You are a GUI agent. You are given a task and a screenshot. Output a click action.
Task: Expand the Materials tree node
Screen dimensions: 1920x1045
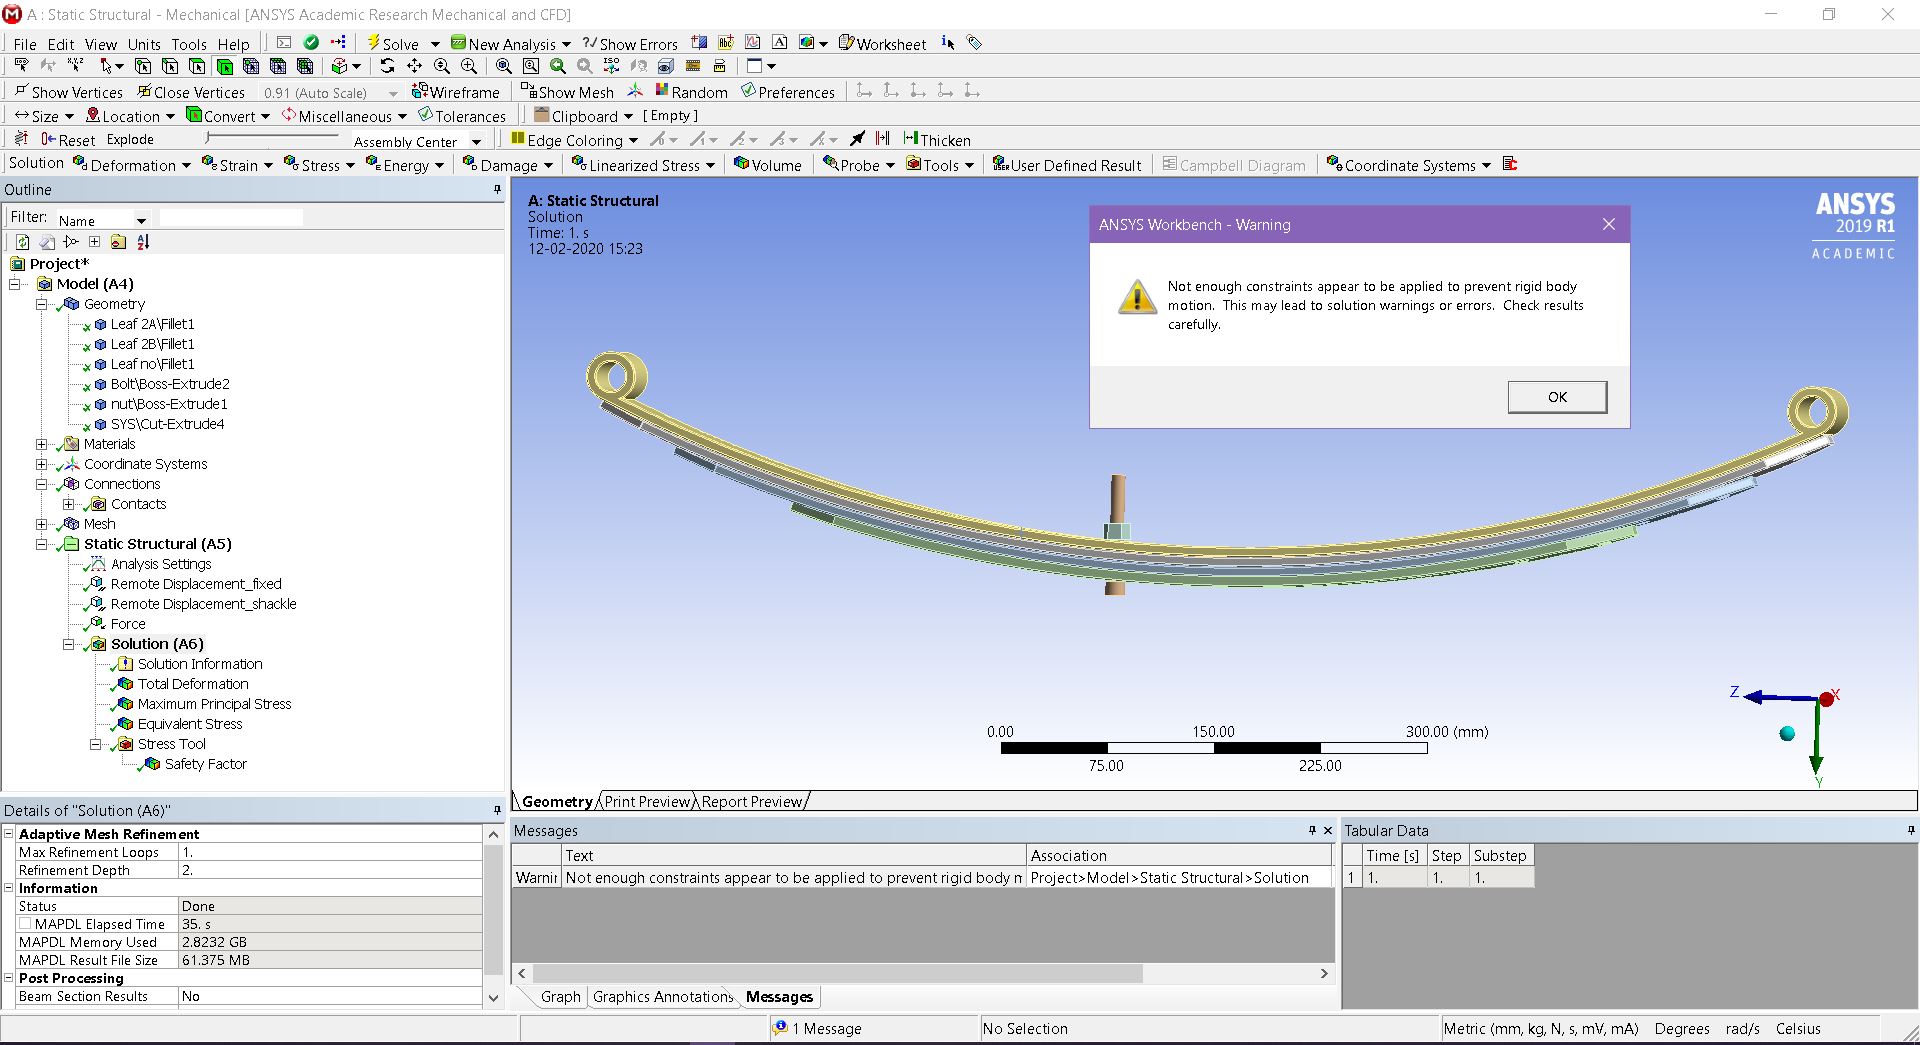pyautogui.click(x=42, y=444)
